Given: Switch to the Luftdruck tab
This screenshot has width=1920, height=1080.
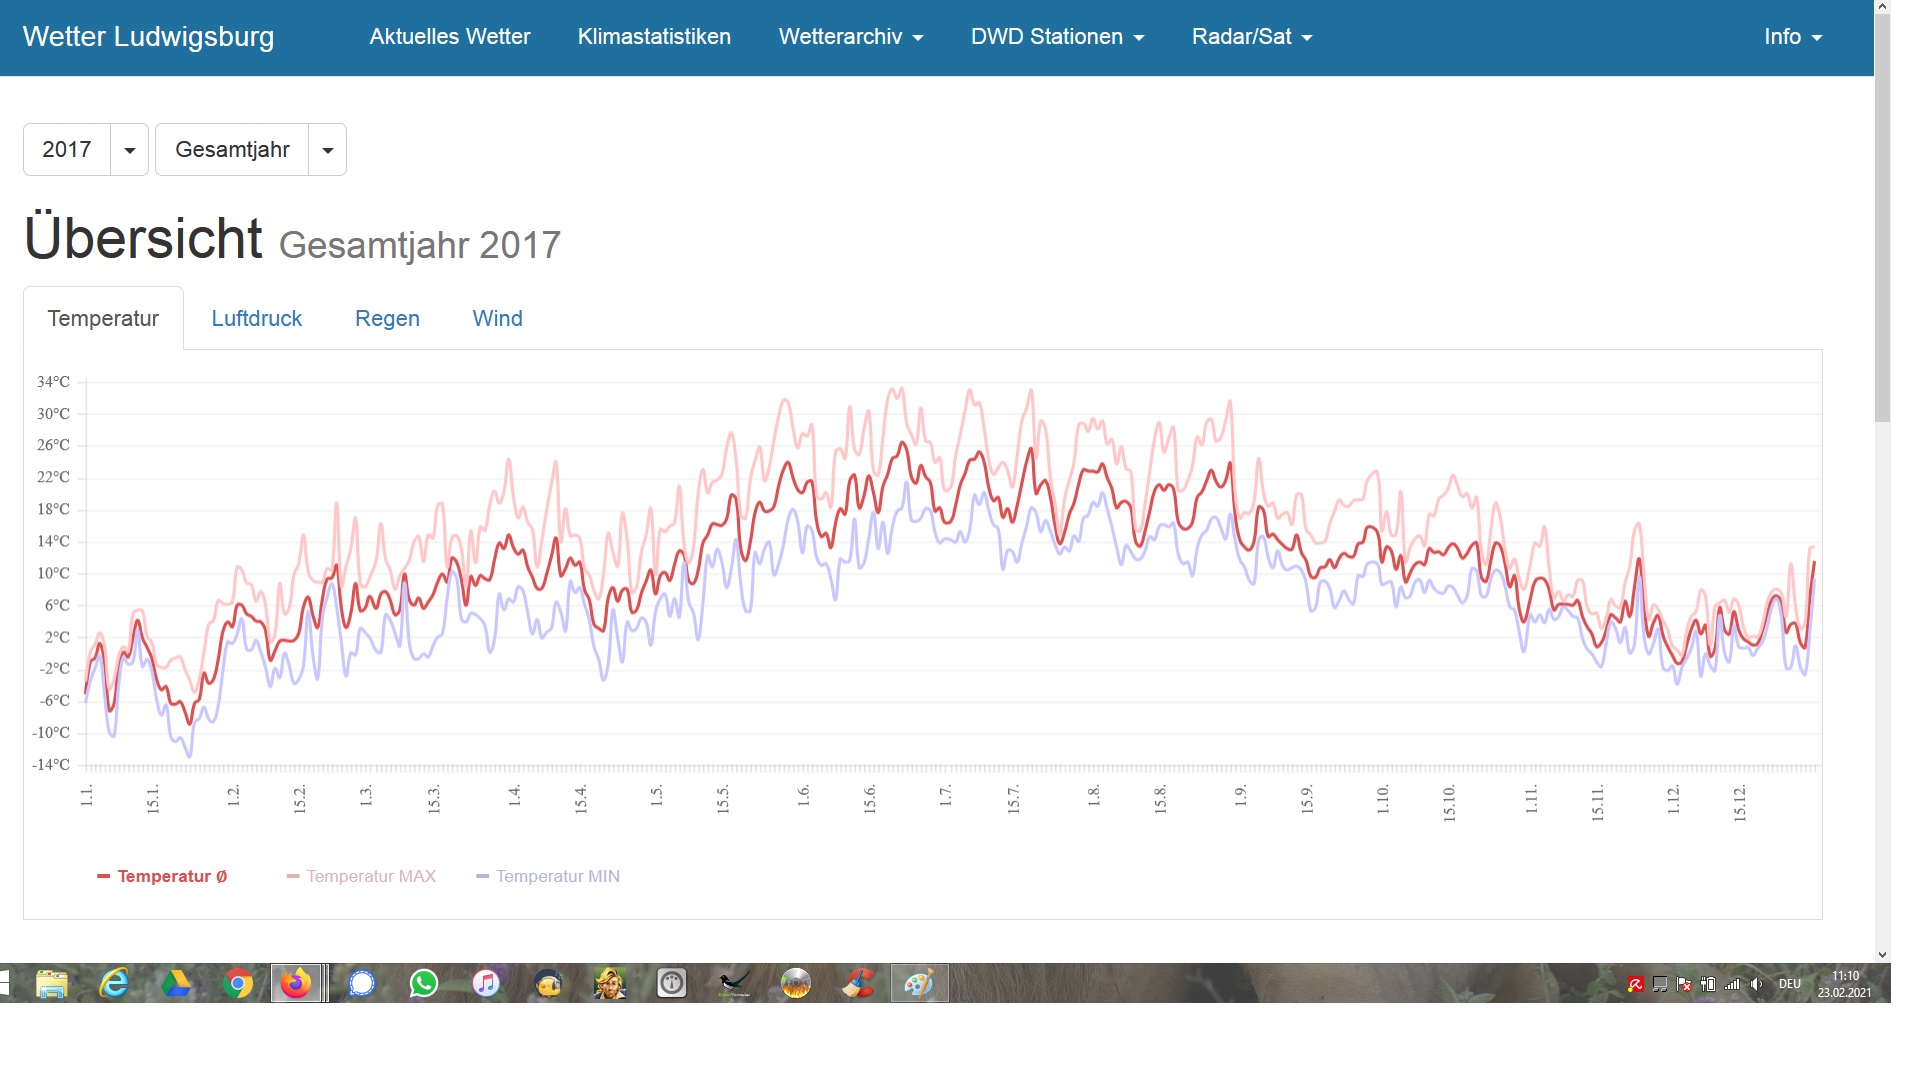Looking at the screenshot, I should (256, 318).
